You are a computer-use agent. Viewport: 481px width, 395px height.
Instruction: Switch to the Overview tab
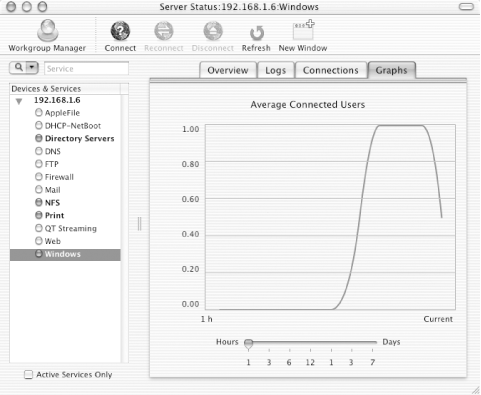[x=228, y=70]
